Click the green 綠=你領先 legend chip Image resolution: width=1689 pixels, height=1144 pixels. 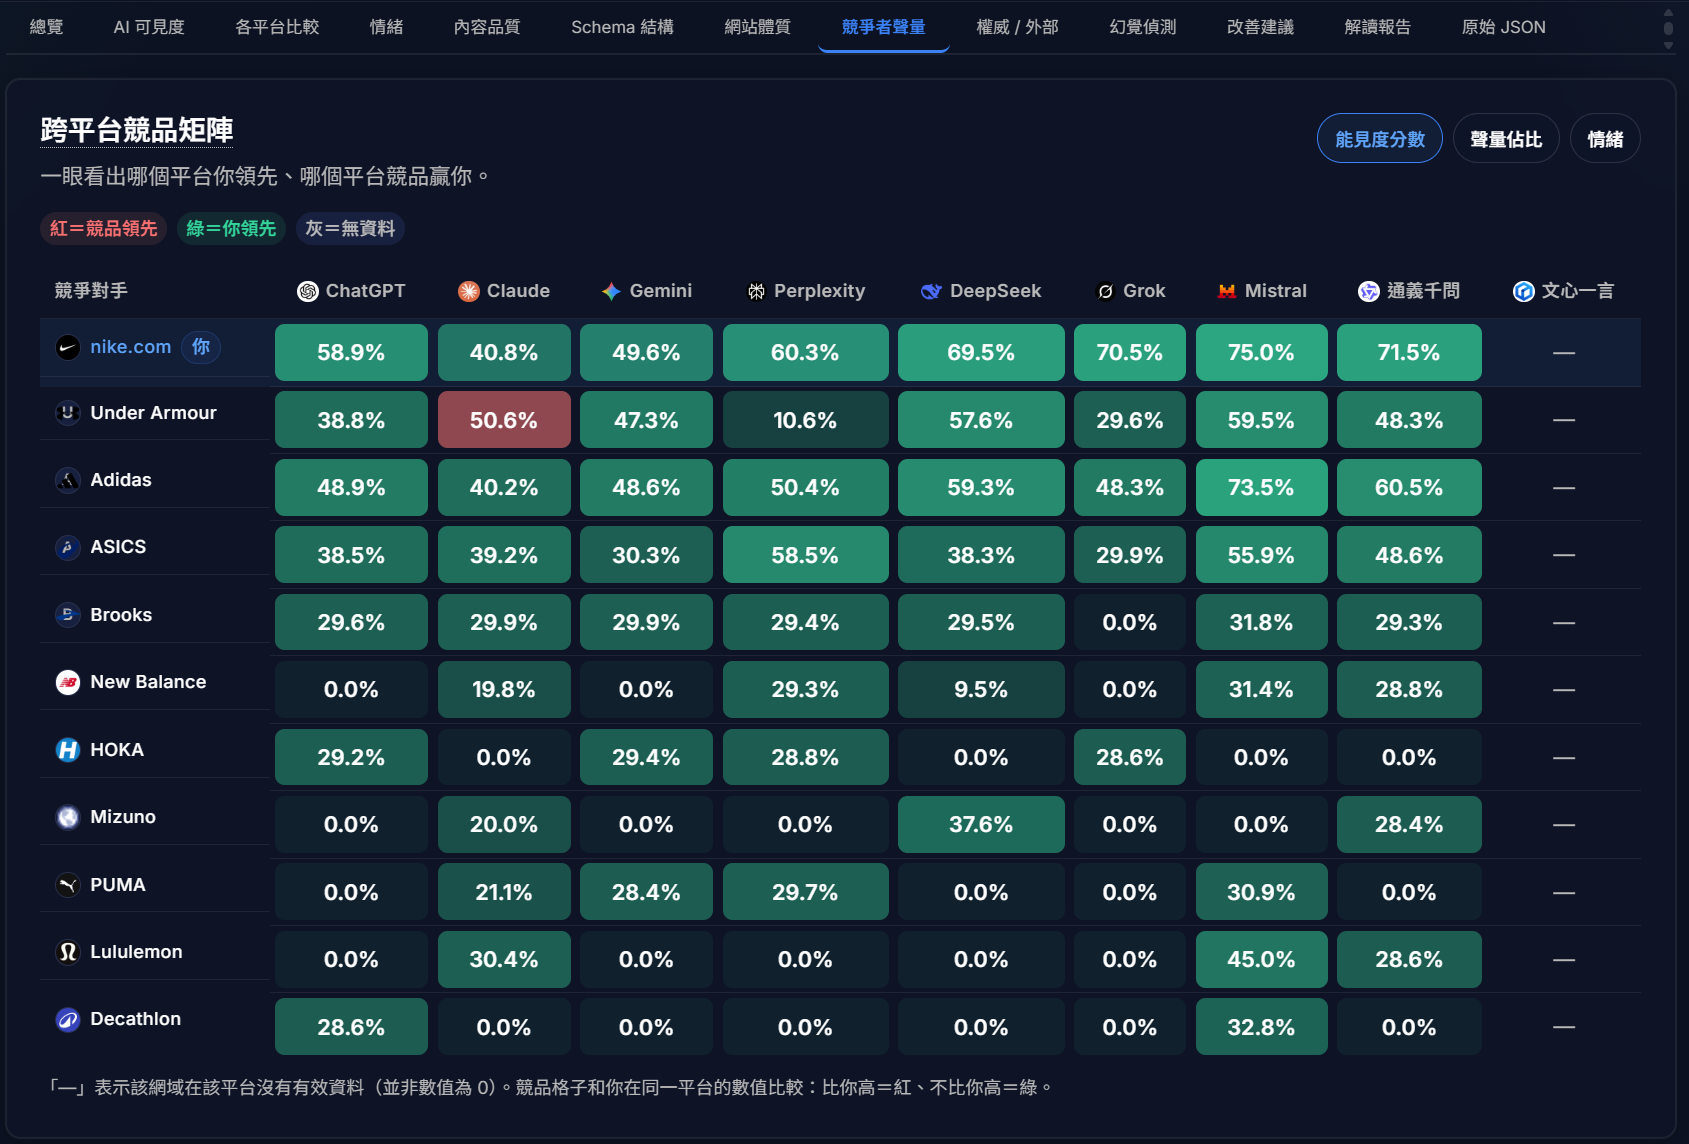[231, 228]
